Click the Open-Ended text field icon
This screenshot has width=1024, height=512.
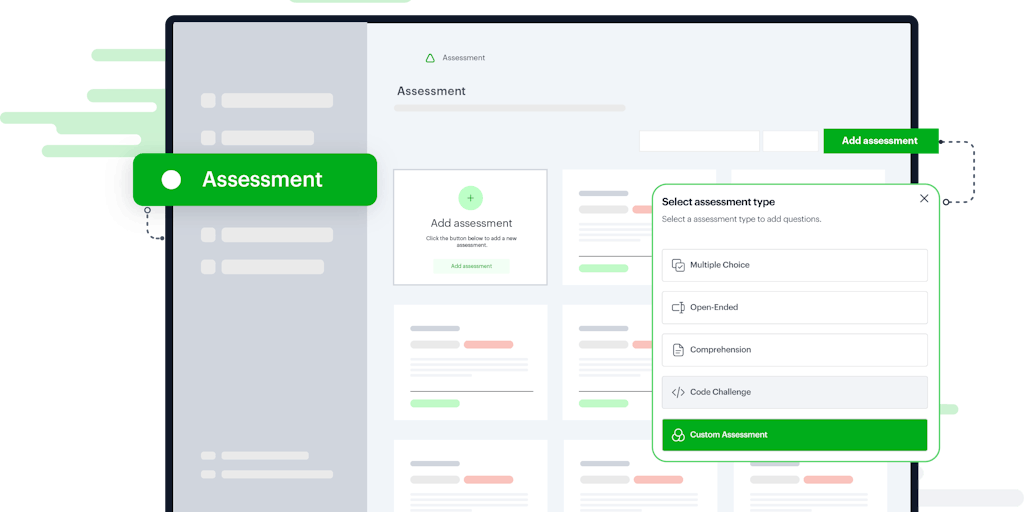tap(678, 308)
